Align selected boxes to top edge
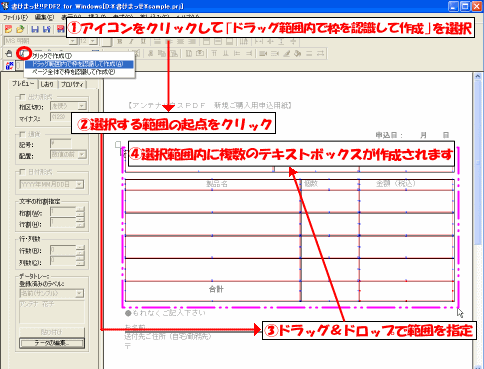484x369 pixels. pos(214,53)
